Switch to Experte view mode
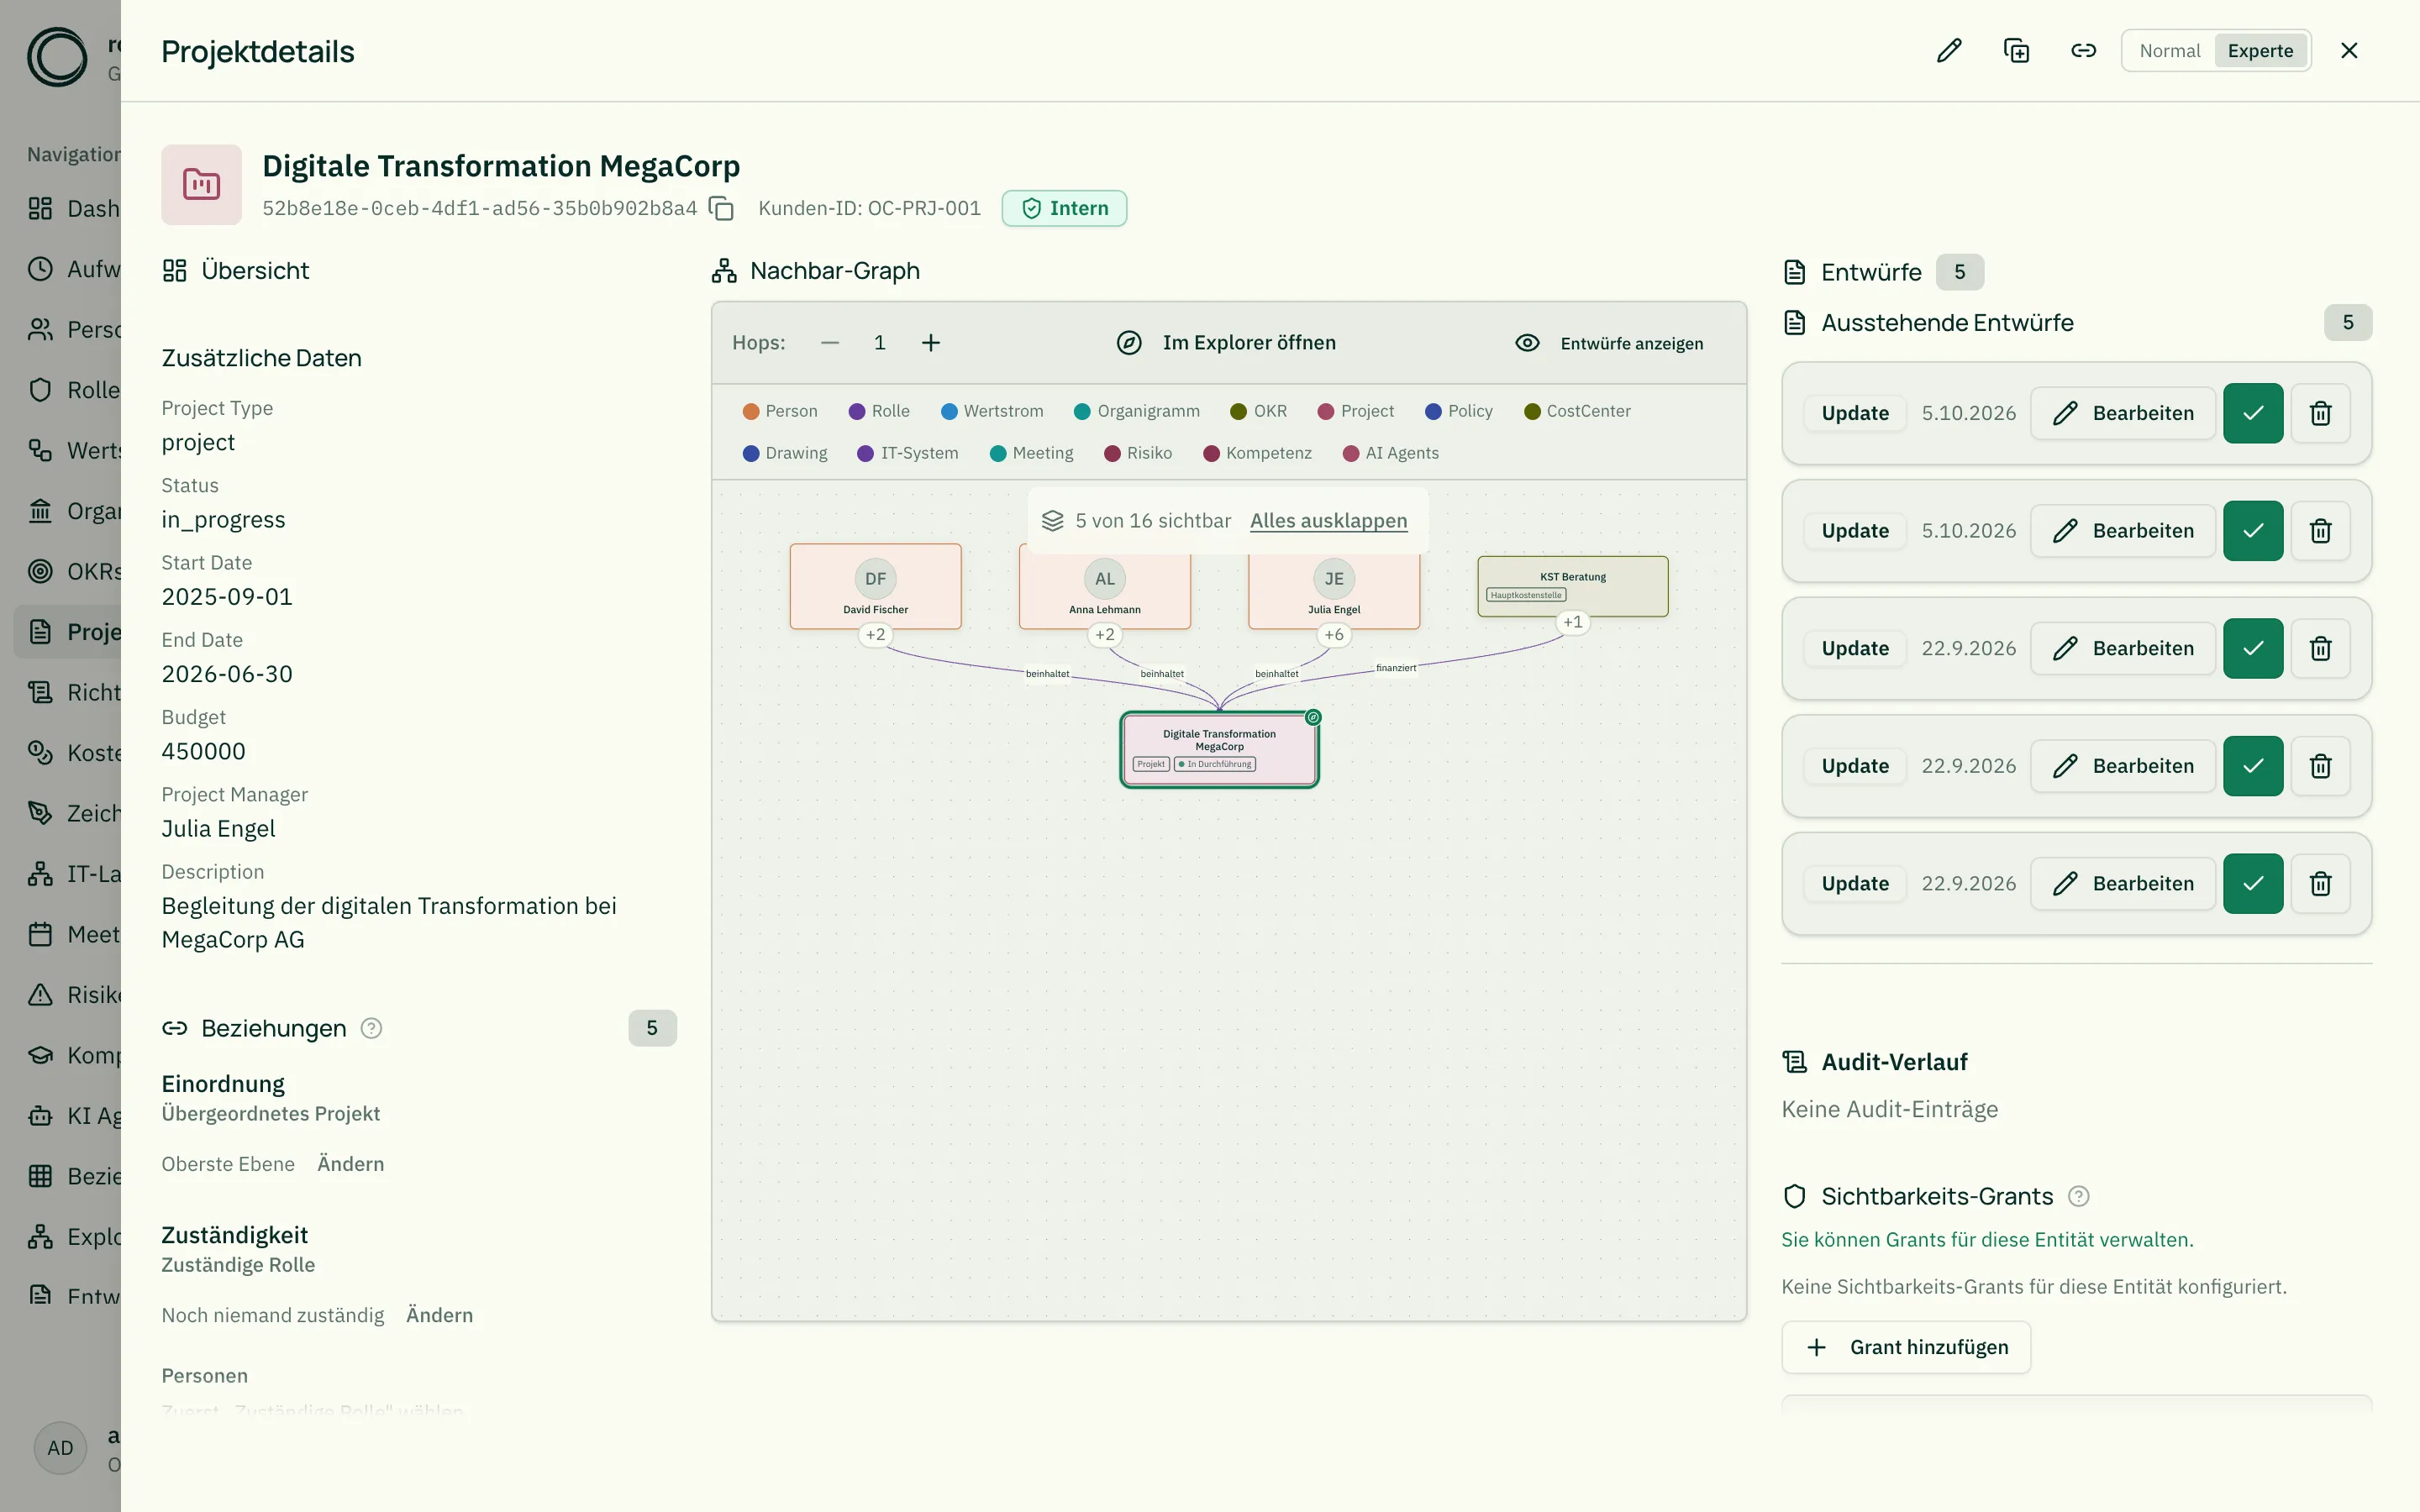The height and width of the screenshot is (1512, 2420). click(x=2260, y=50)
